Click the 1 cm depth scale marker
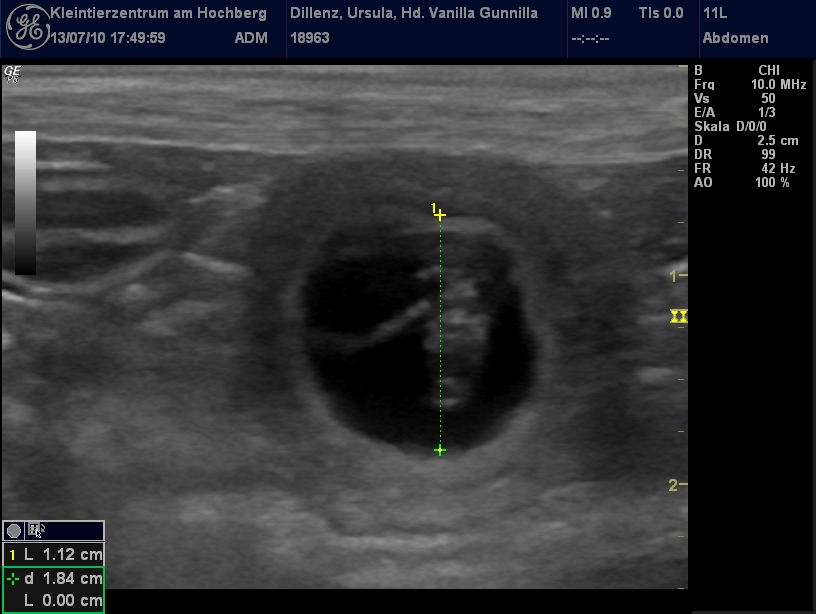This screenshot has width=816, height=614. (677, 275)
